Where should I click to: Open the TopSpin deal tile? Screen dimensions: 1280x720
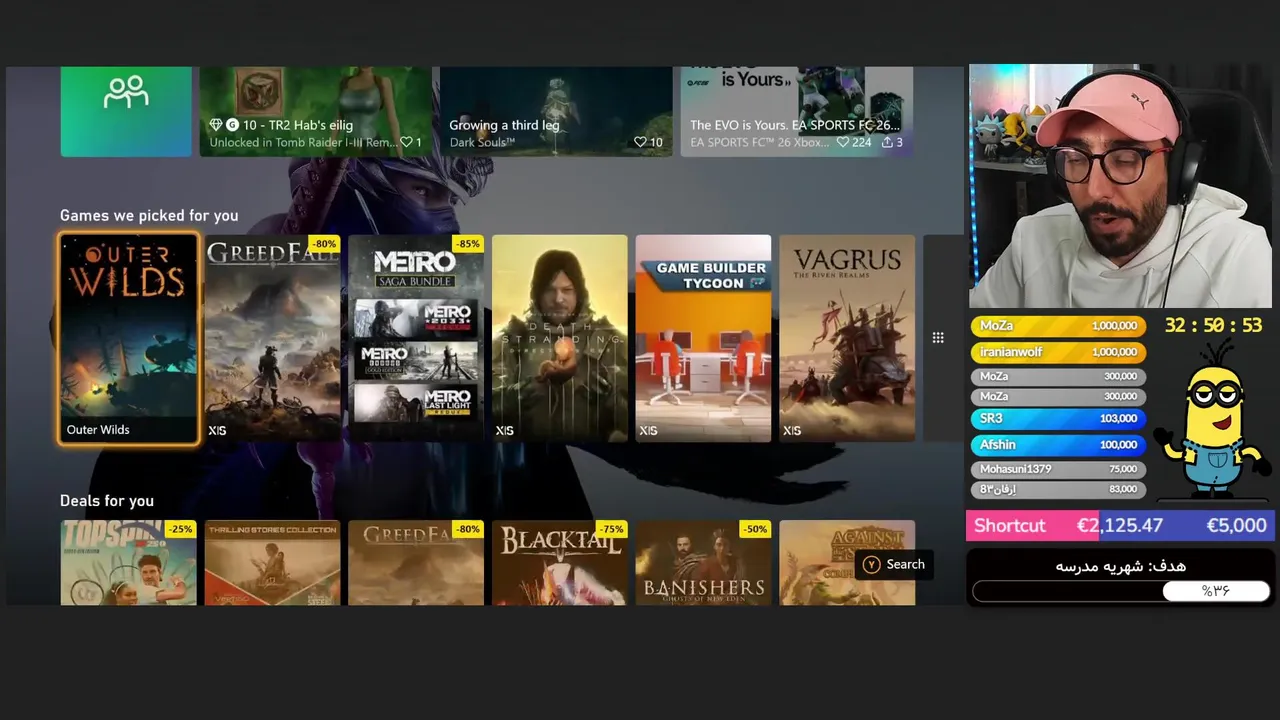click(x=129, y=562)
